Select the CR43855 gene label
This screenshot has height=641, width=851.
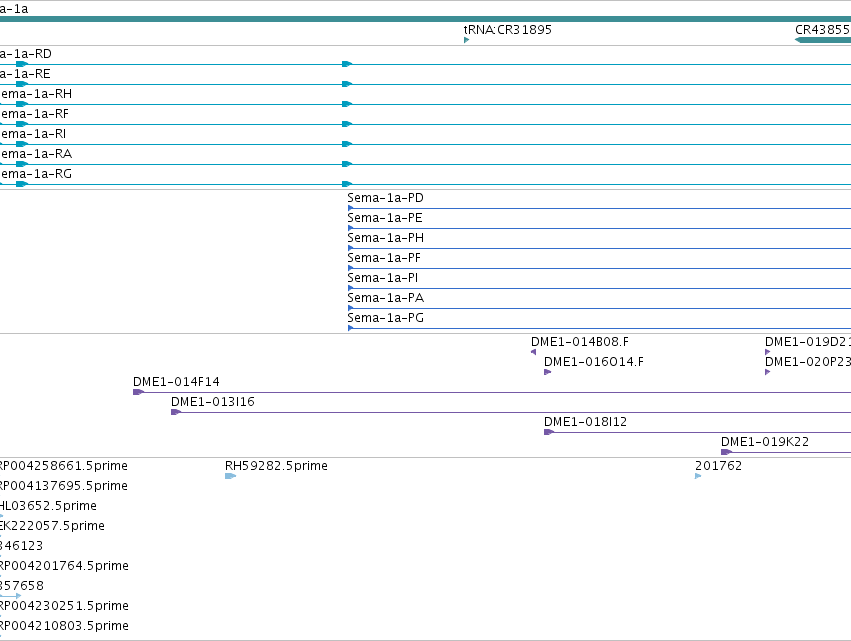click(823, 30)
